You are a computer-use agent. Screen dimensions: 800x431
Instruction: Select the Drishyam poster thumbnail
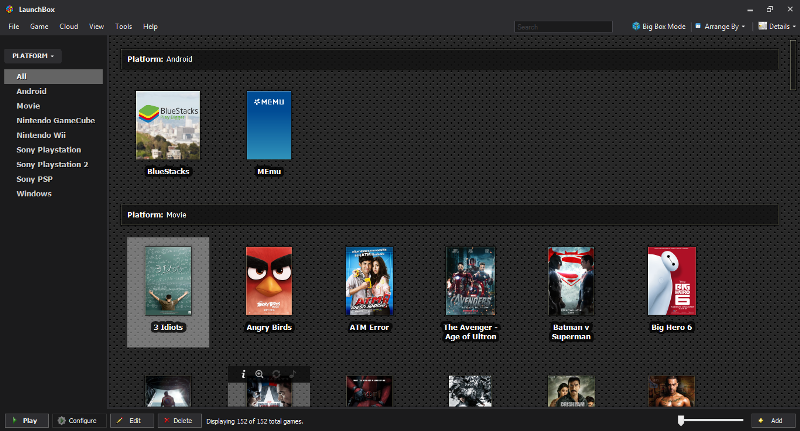tap(571, 391)
